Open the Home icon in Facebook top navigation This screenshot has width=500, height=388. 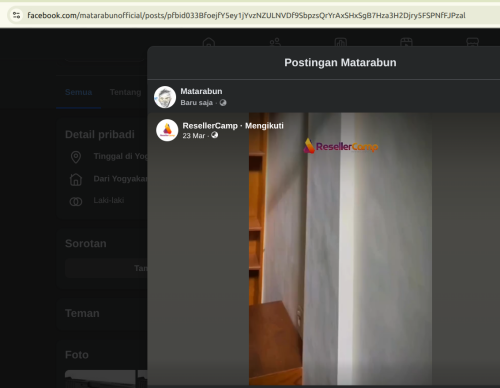coord(209,42)
